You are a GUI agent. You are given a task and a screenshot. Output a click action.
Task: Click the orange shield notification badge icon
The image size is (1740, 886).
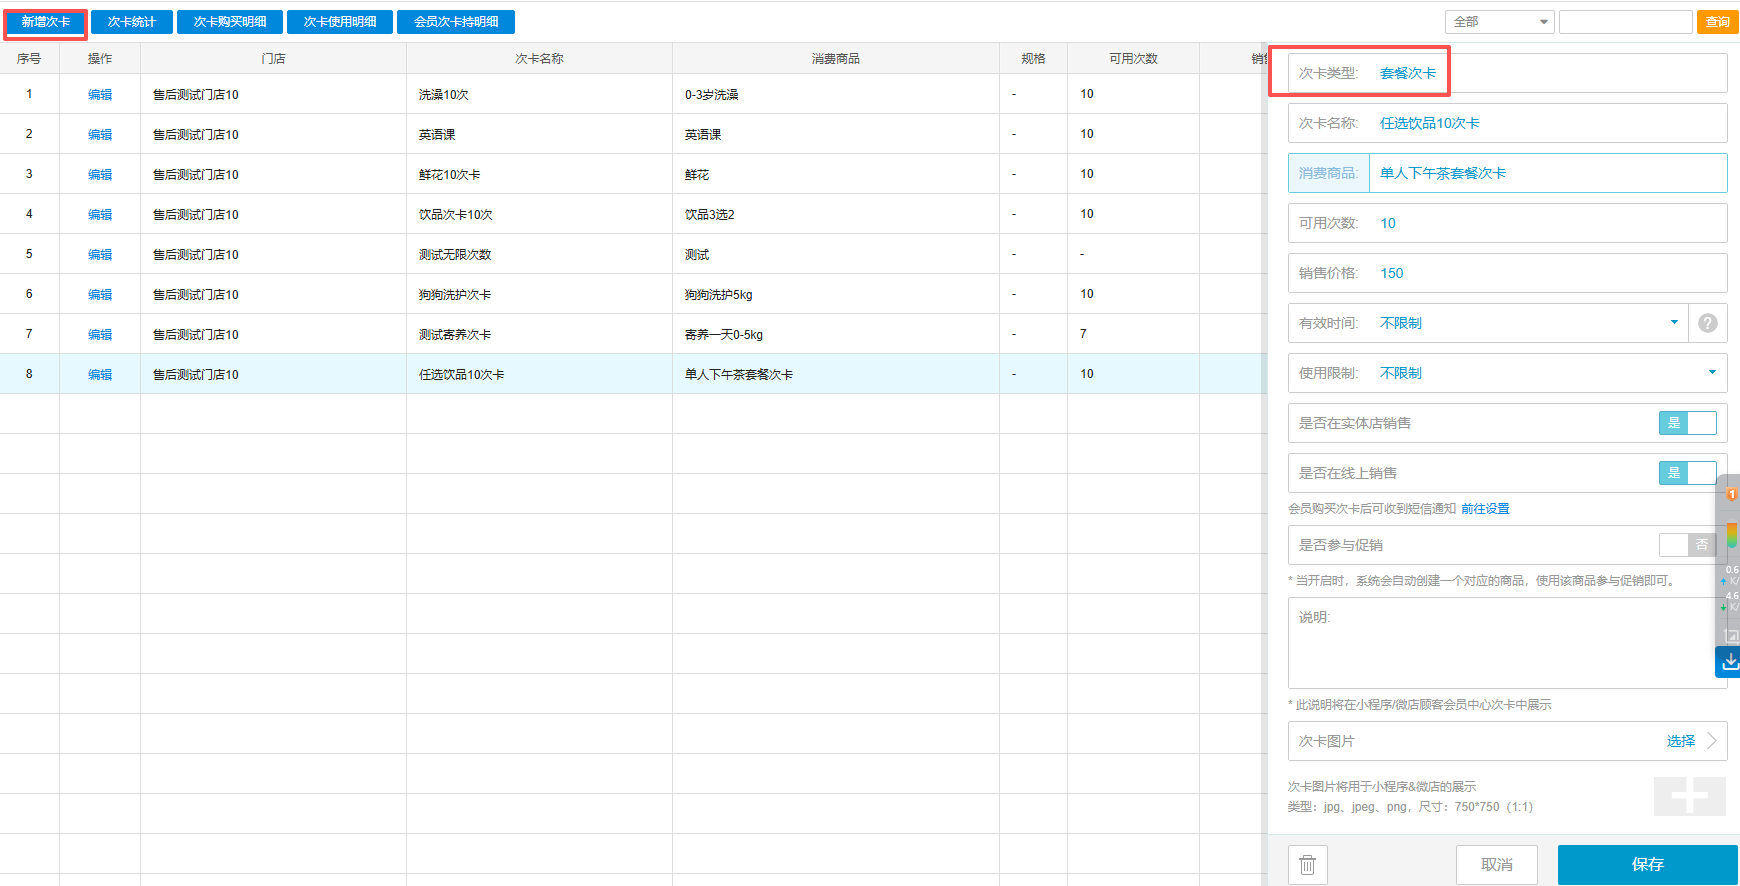click(1731, 495)
